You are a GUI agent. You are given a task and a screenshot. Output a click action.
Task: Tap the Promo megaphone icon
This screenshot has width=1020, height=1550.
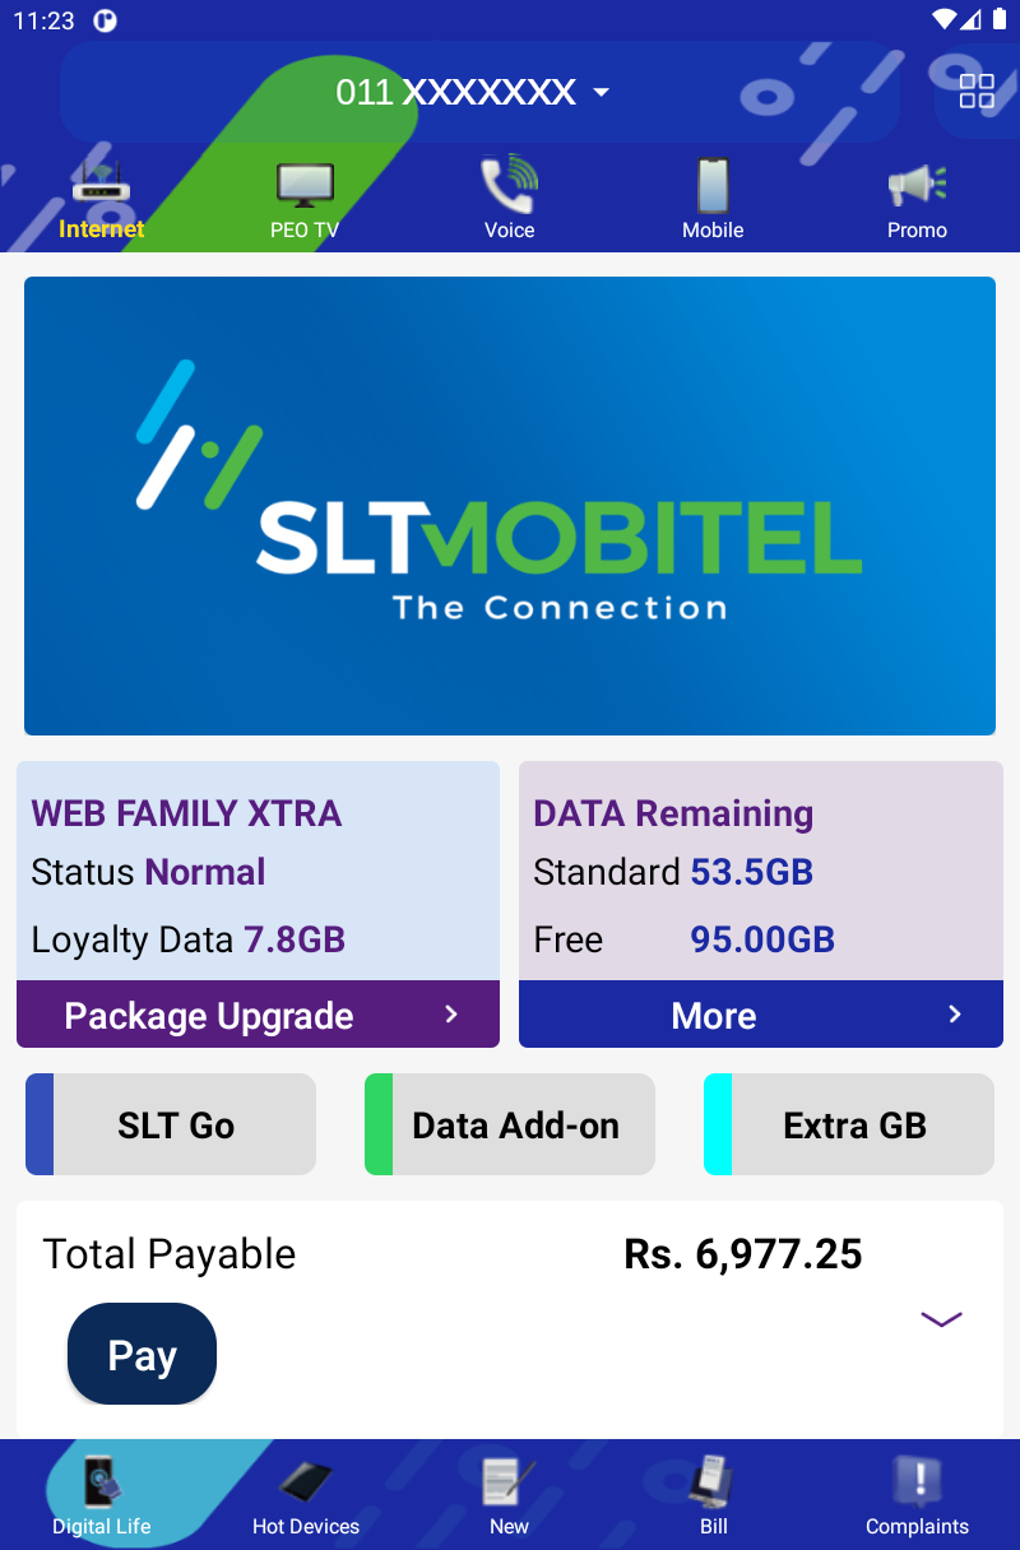917,187
